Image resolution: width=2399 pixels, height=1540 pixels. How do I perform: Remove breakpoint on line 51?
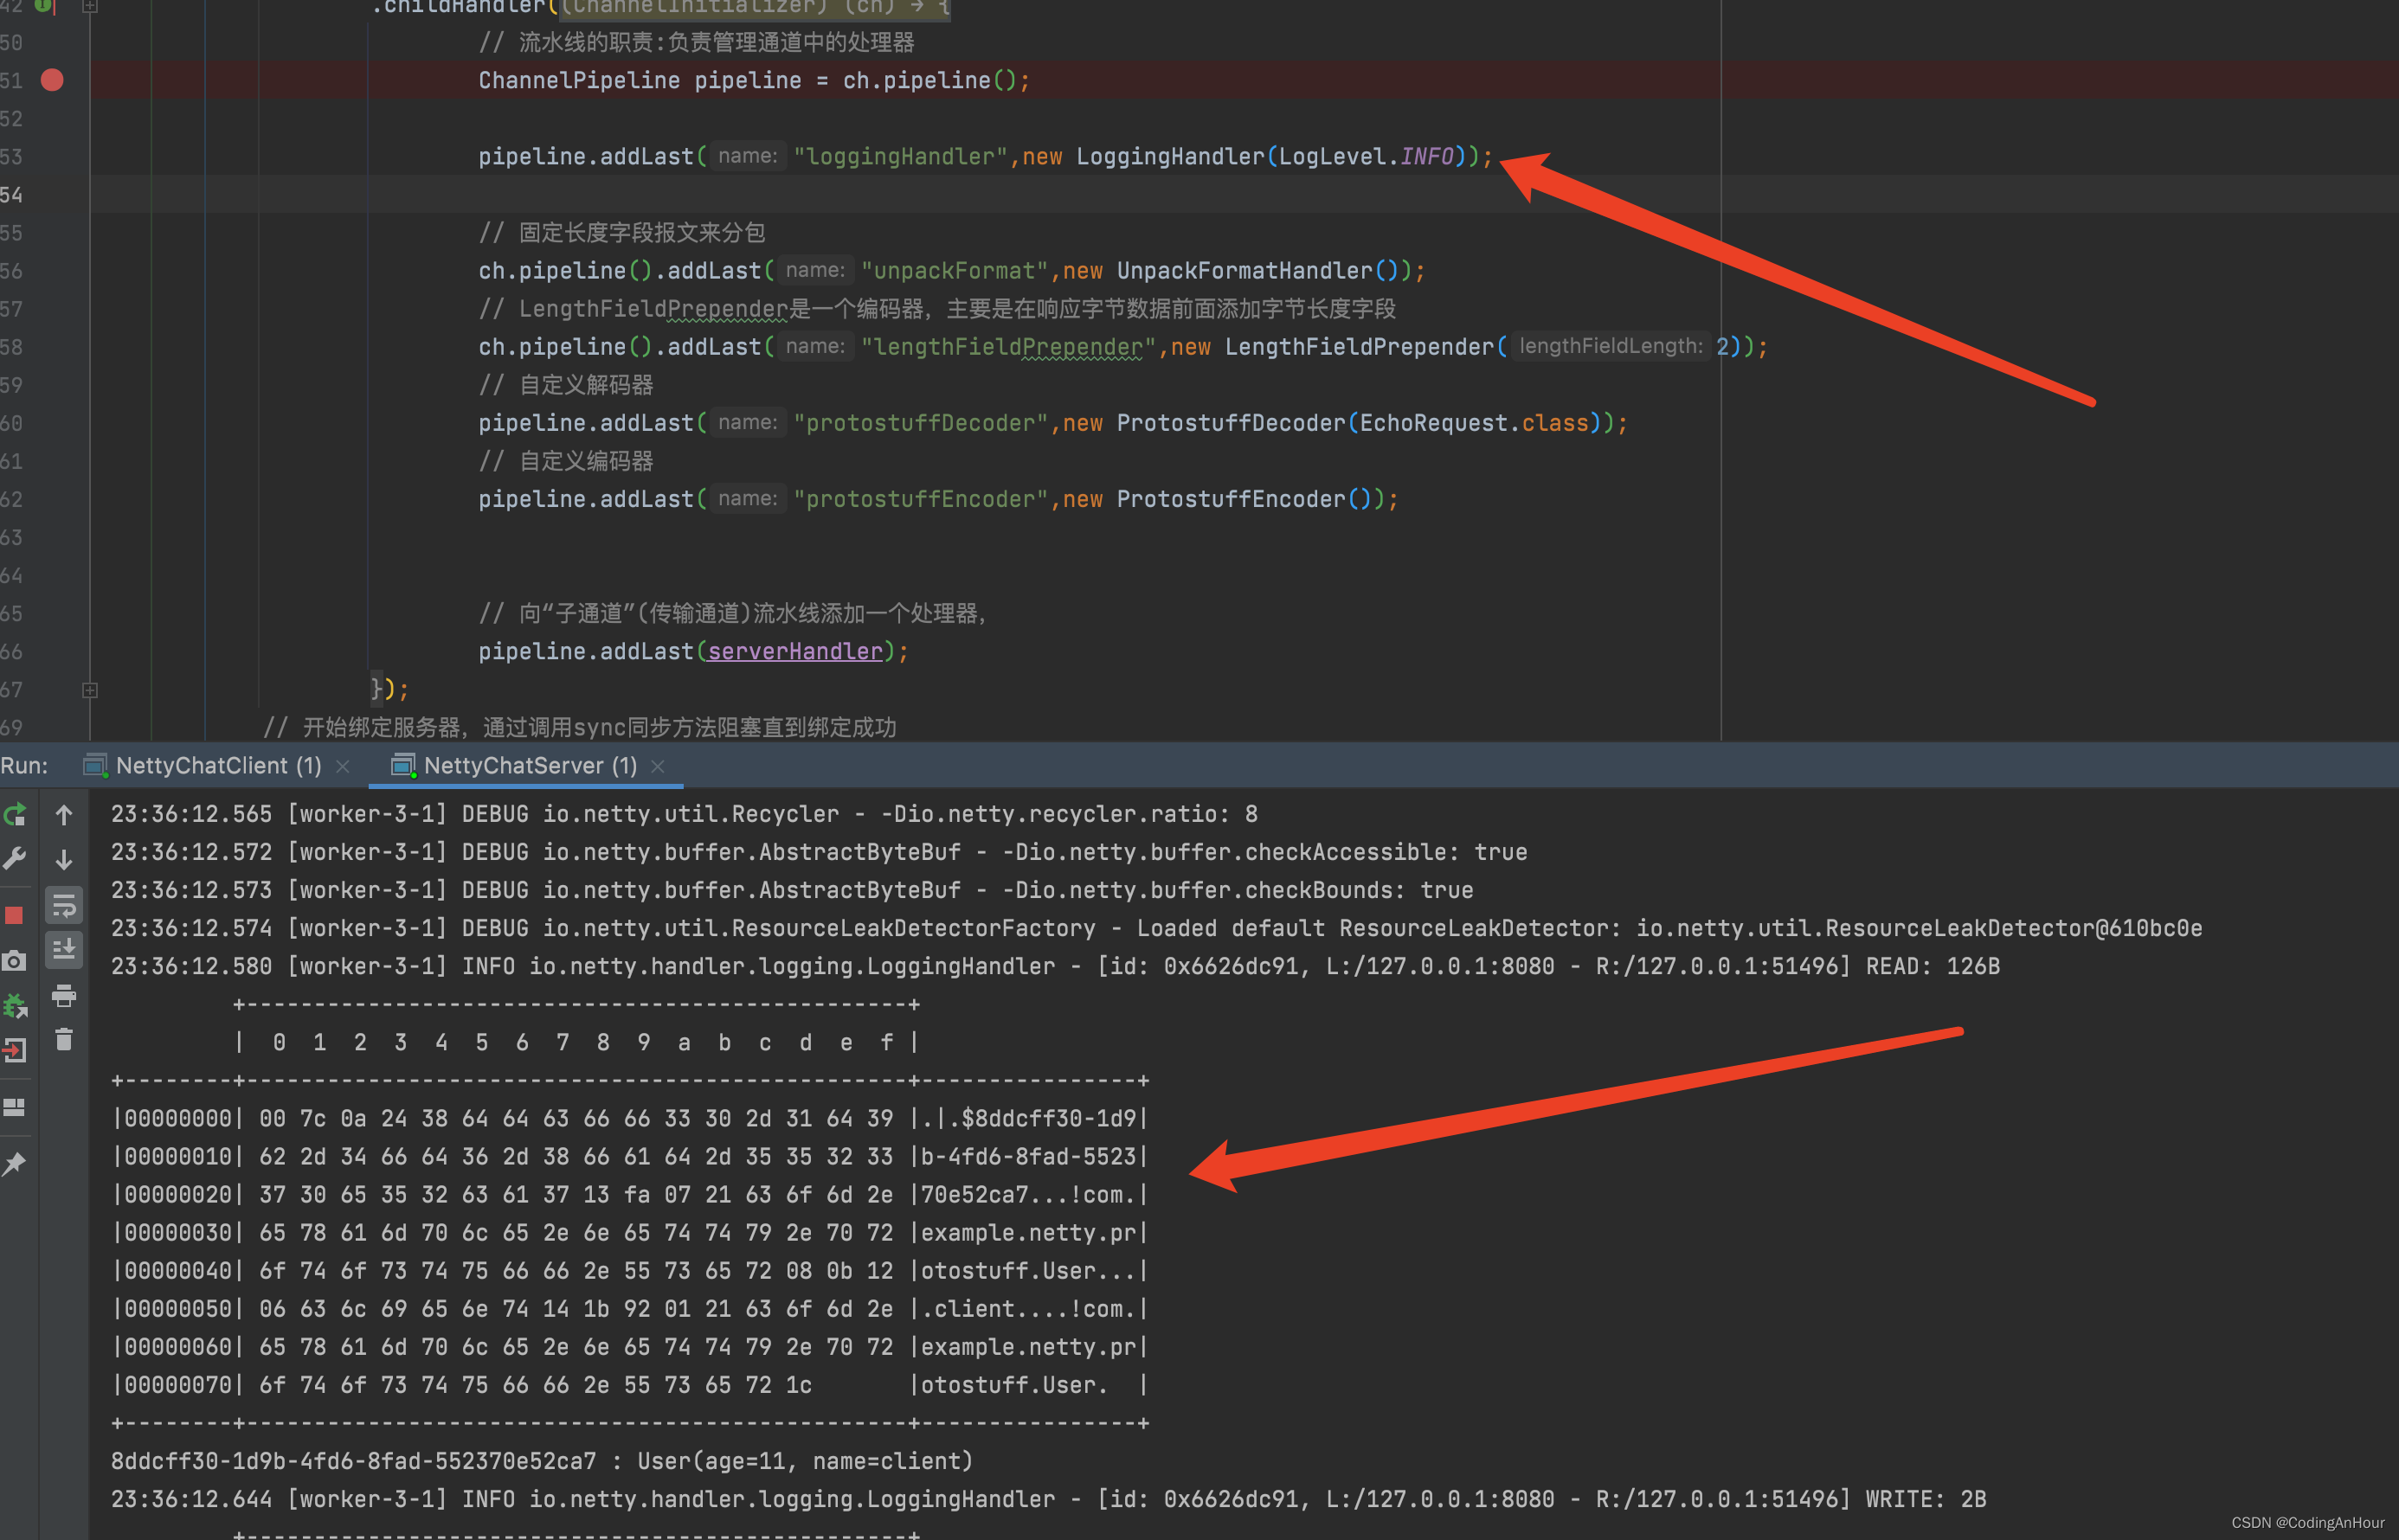pos(52,80)
